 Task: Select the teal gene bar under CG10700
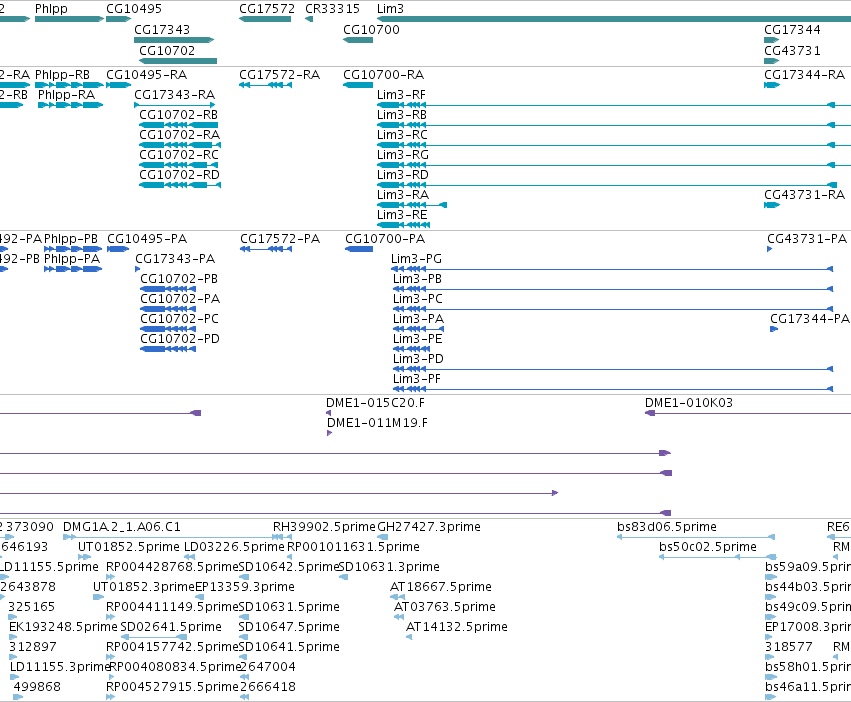click(x=358, y=40)
